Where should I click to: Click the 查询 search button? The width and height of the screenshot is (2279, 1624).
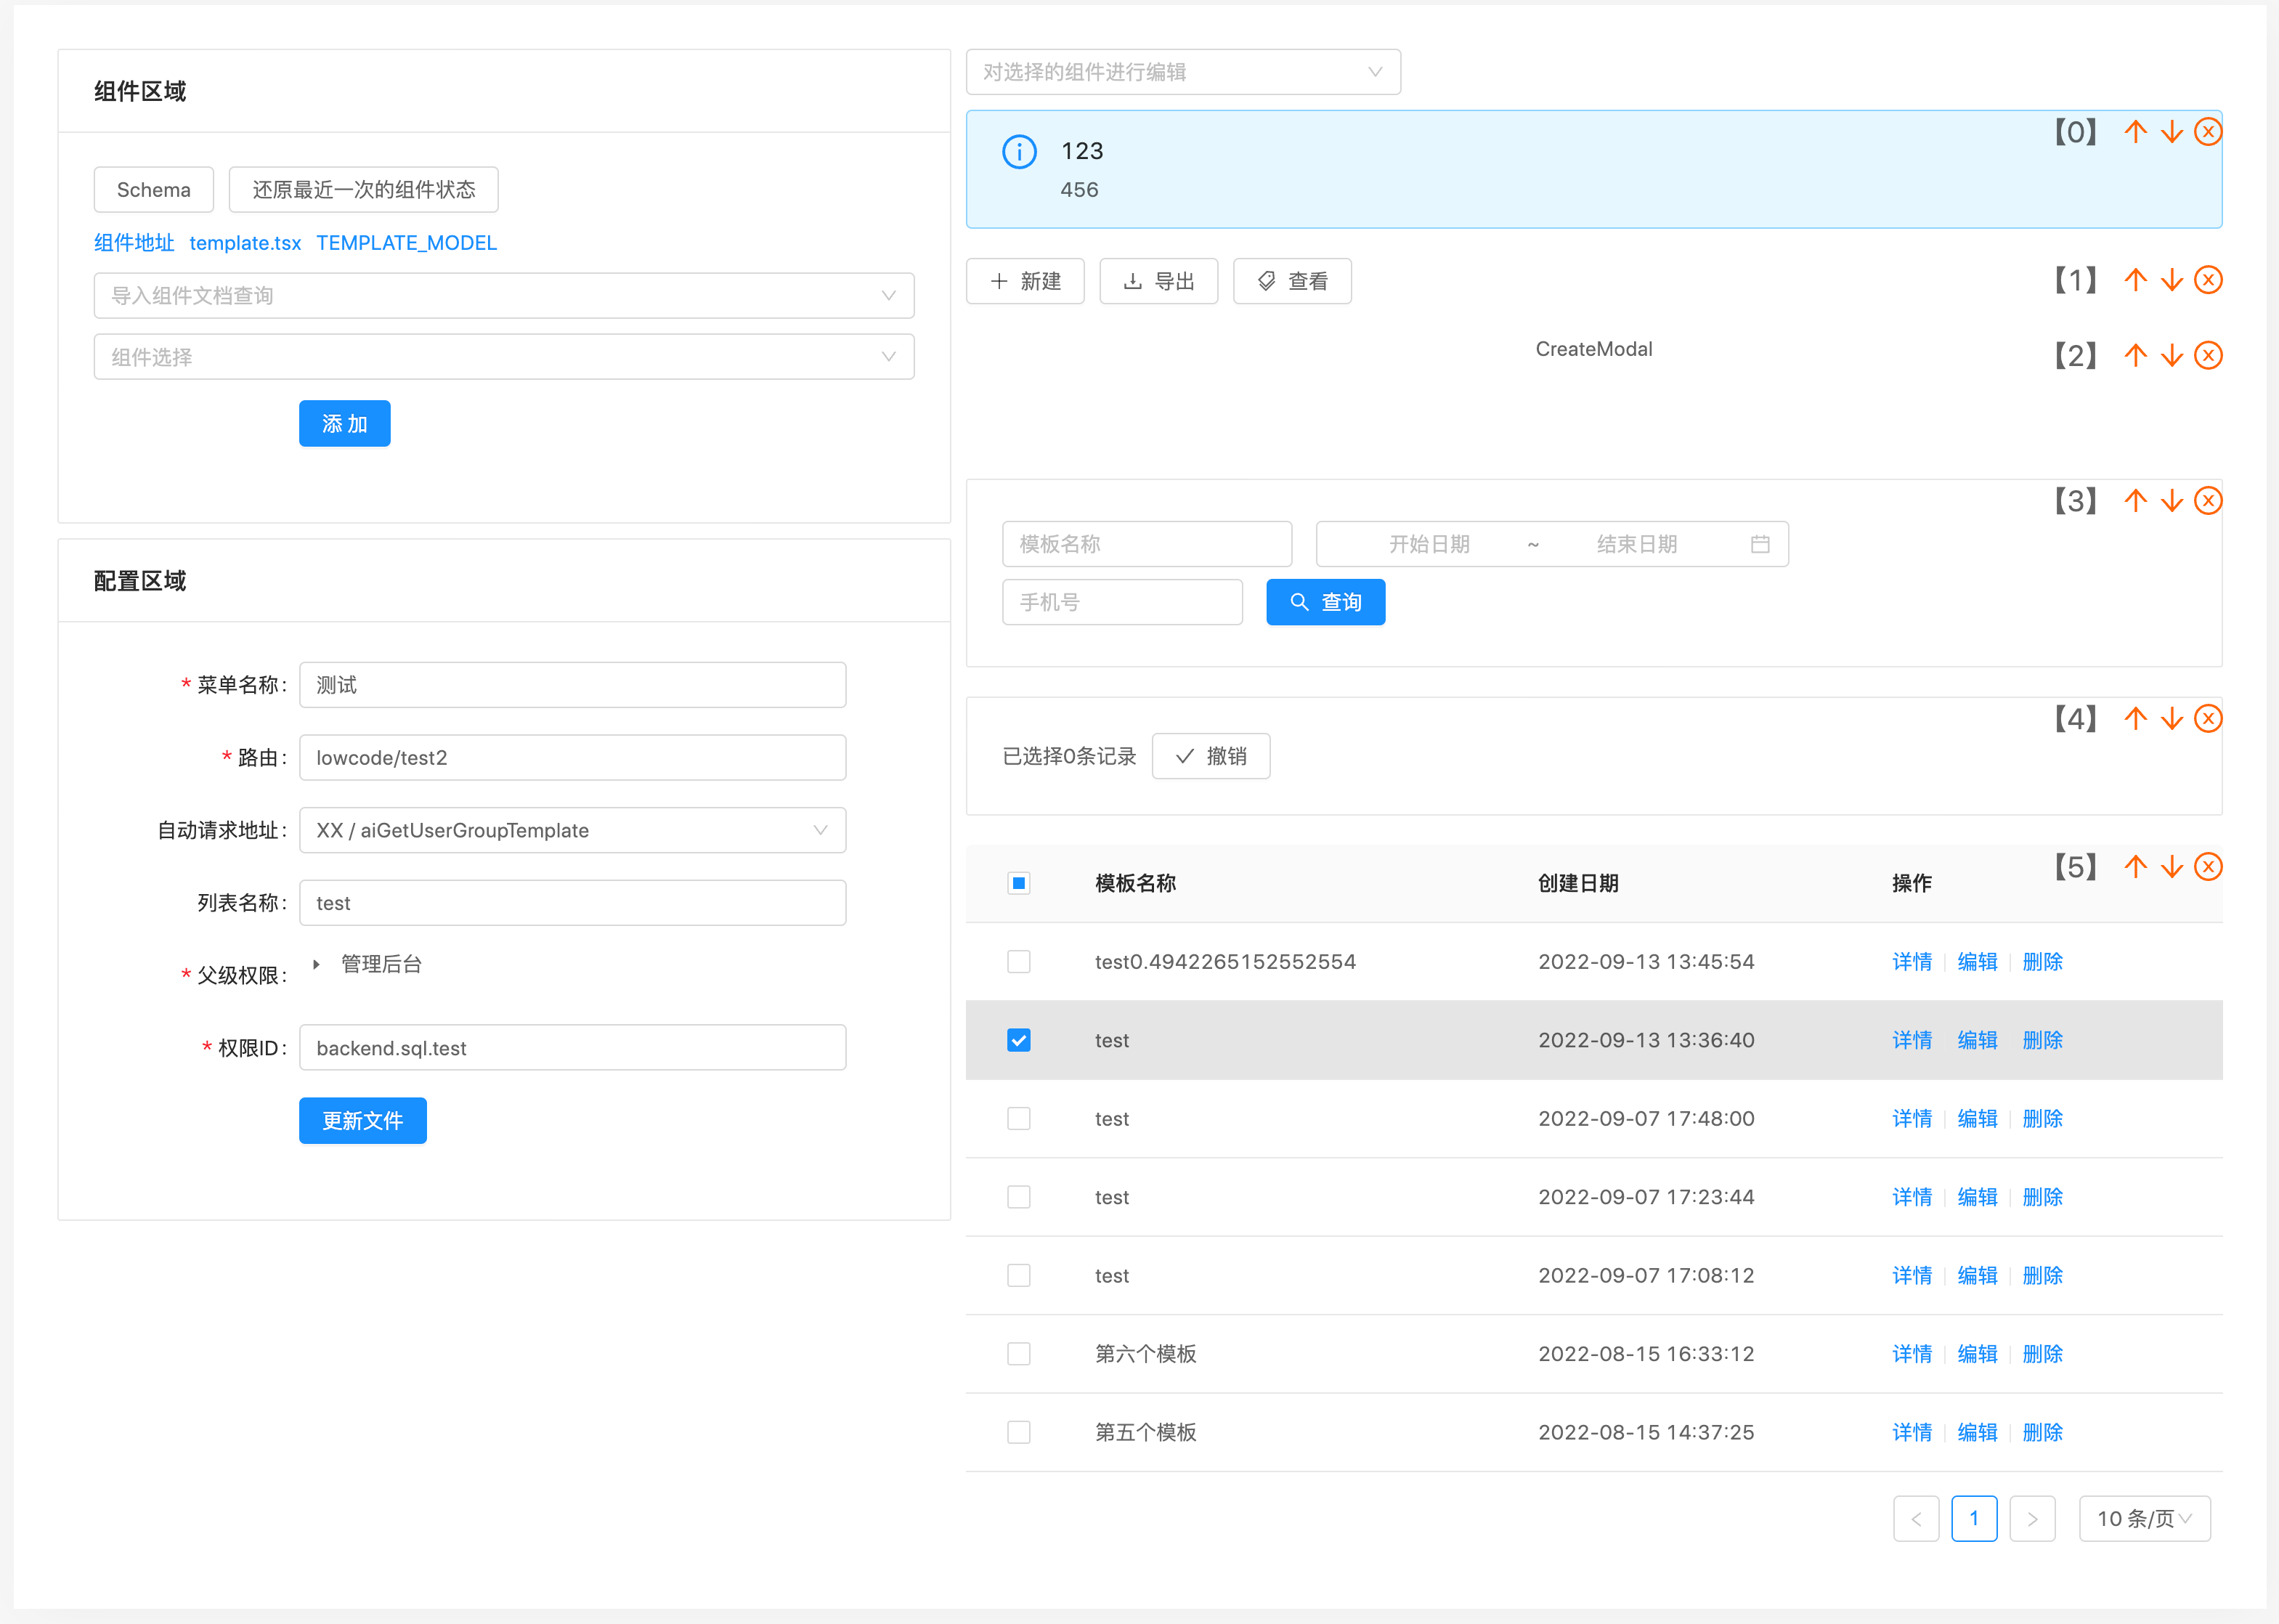[1325, 602]
